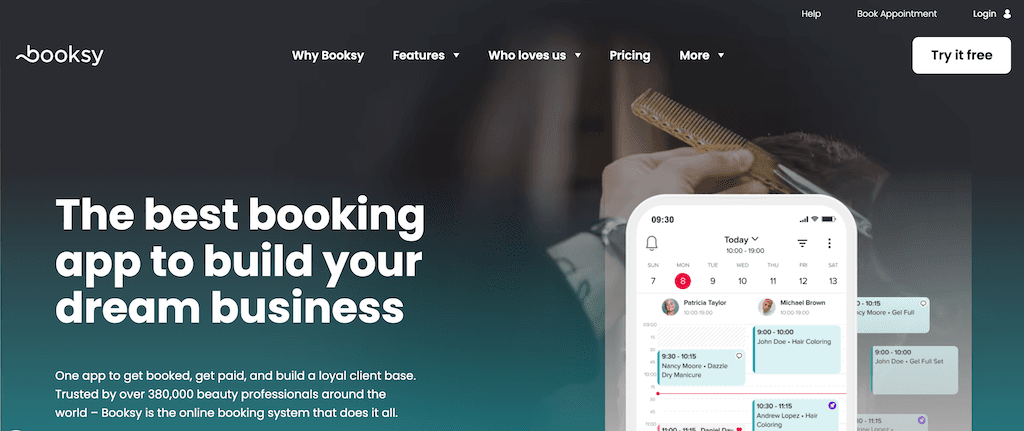The width and height of the screenshot is (1024, 431).
Task: Select Wednesday 10 in the week row
Action: click(x=743, y=281)
